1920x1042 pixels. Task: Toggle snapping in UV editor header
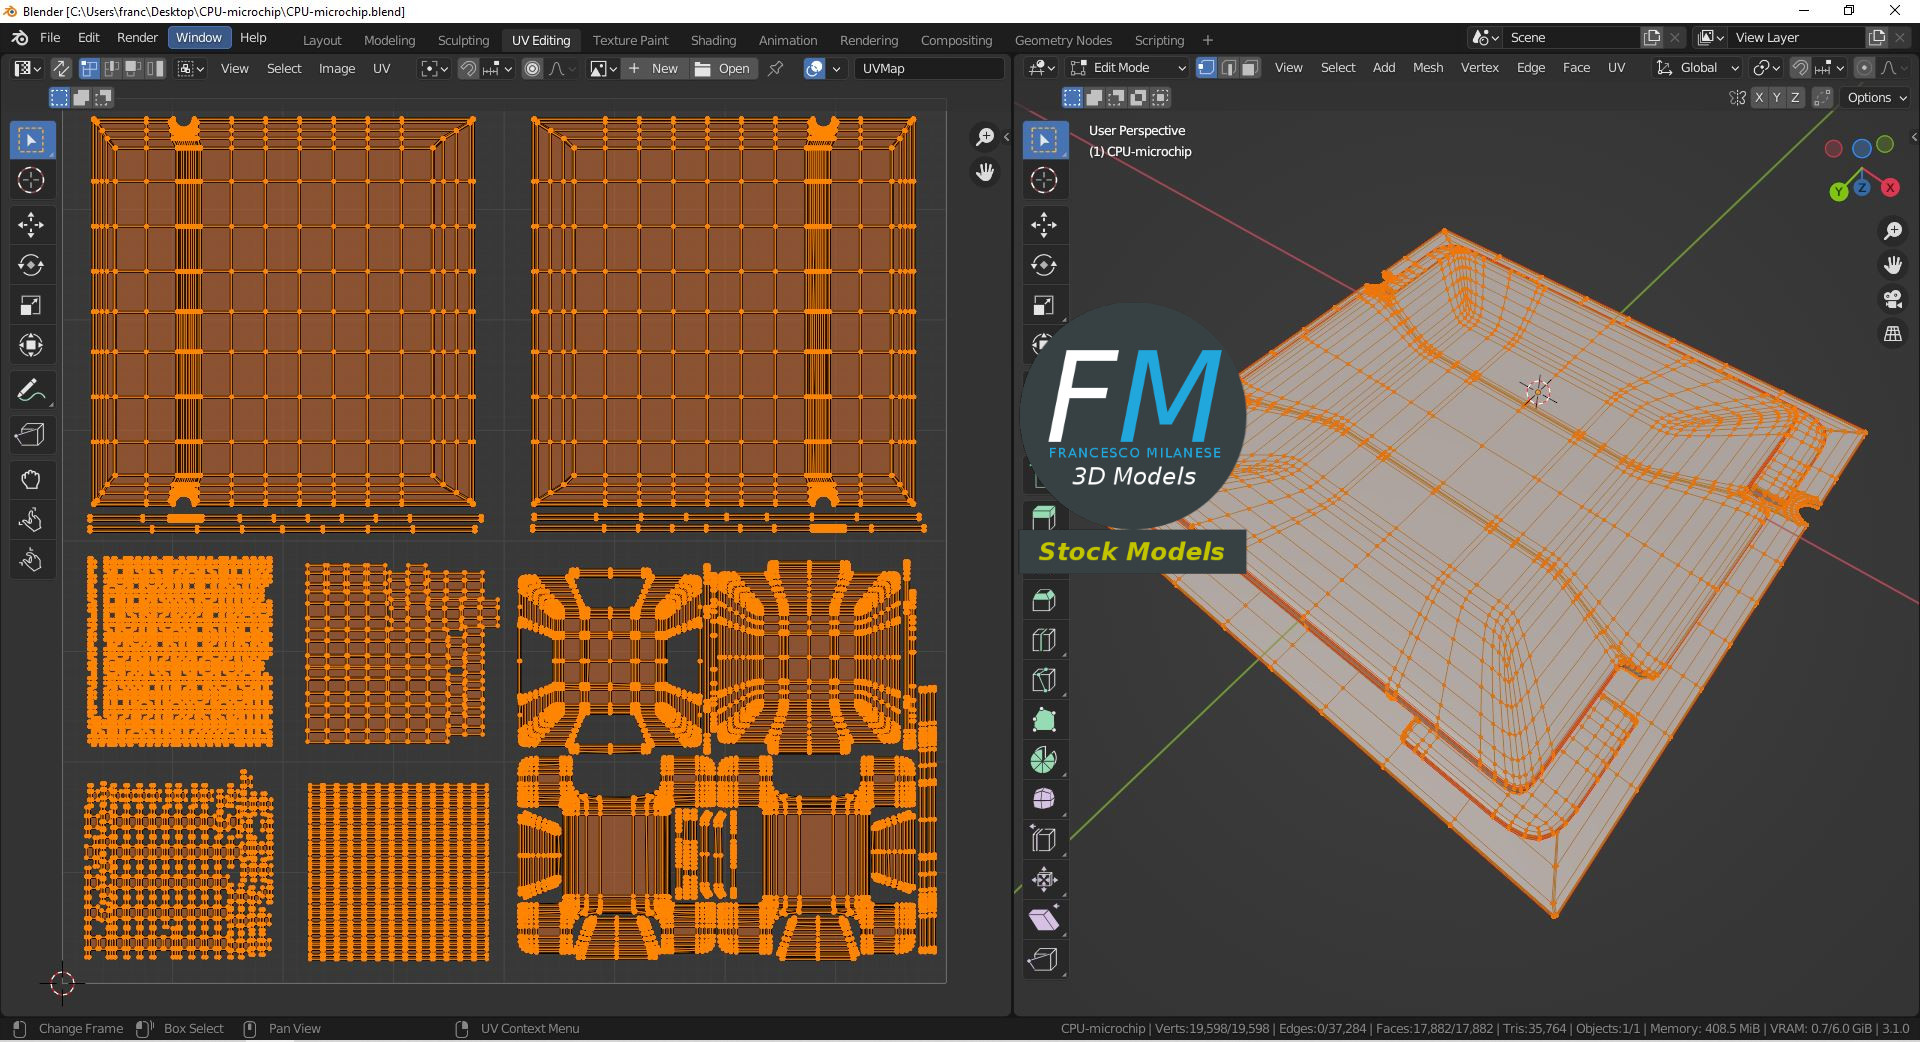468,68
